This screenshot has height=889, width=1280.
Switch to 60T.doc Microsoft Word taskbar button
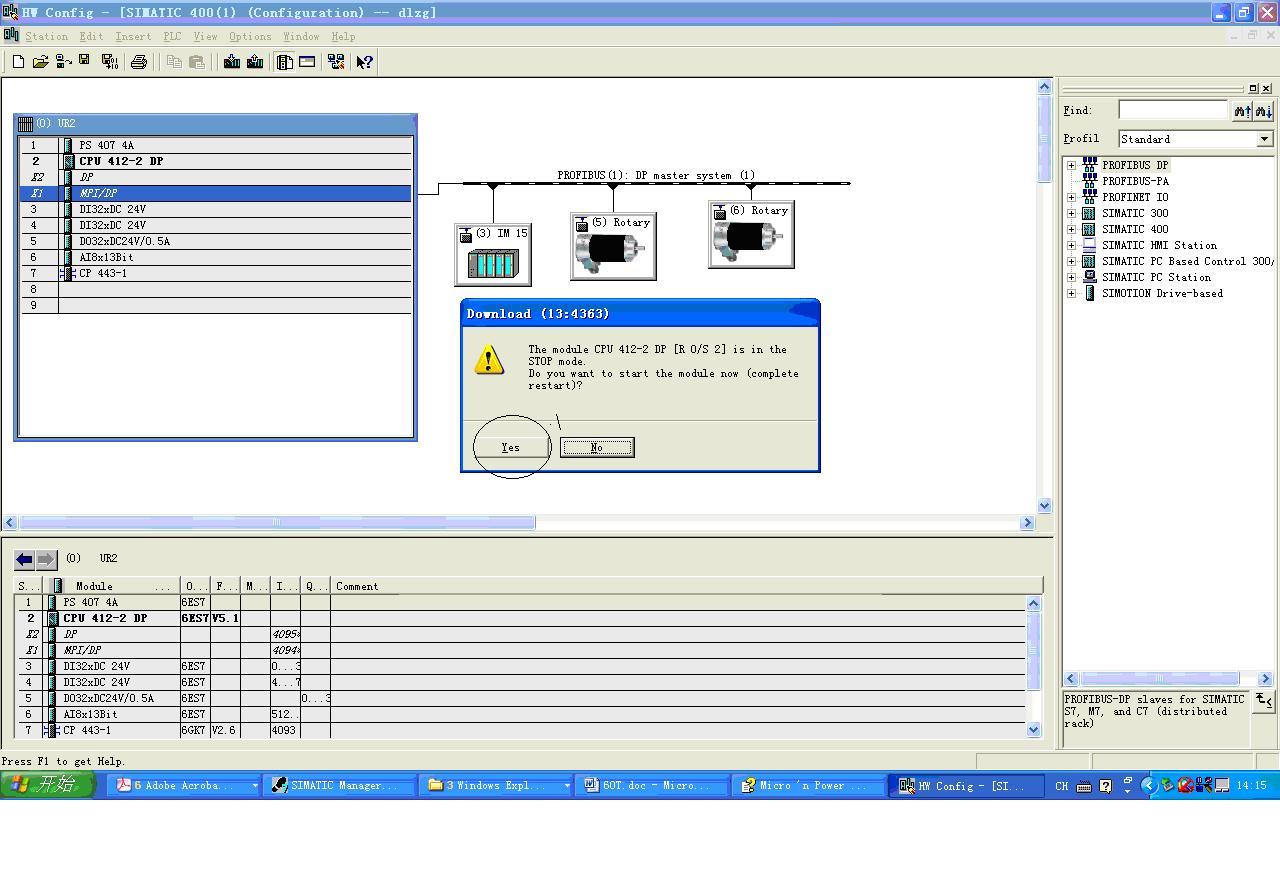coord(652,785)
